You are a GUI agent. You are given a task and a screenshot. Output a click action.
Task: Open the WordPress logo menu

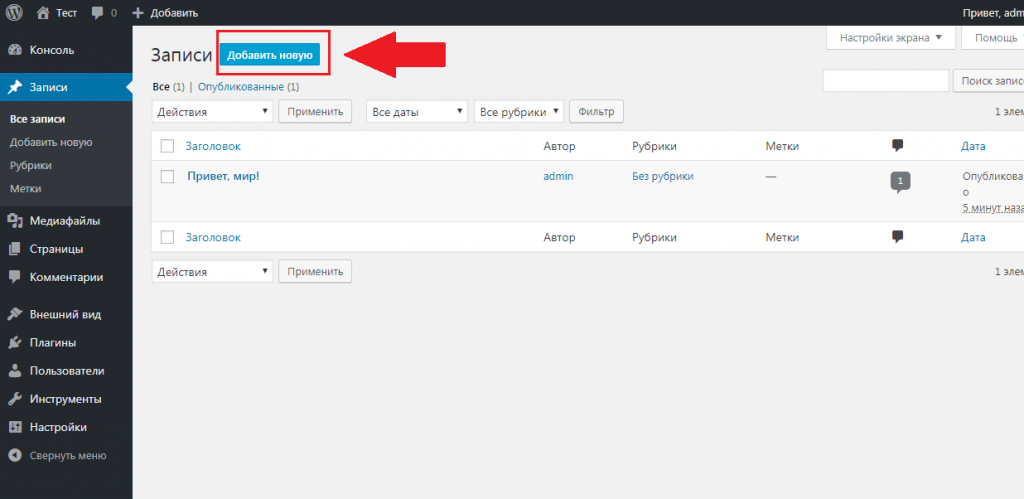[14, 12]
